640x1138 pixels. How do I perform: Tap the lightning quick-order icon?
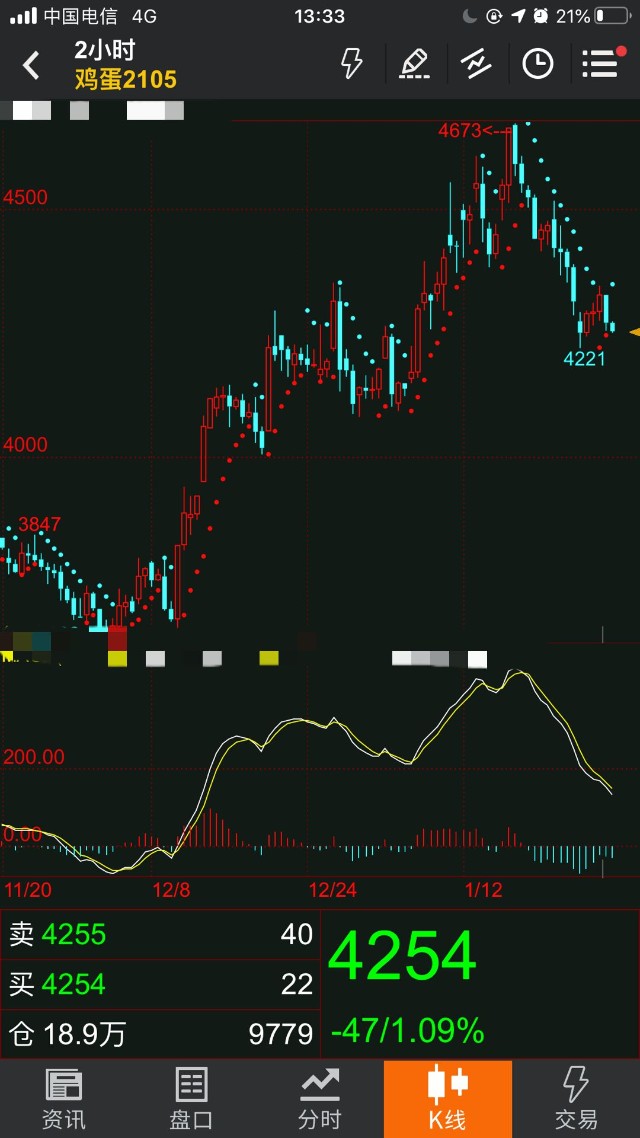click(351, 64)
